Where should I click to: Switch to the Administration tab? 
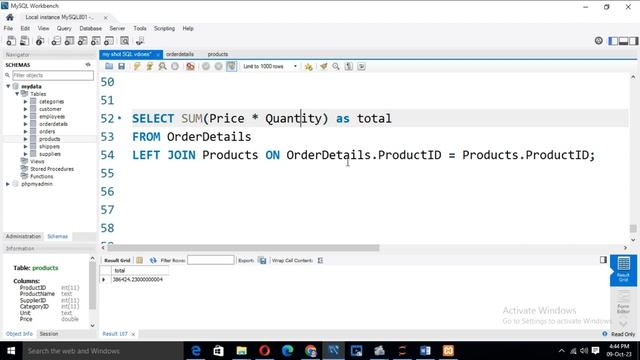tap(23, 236)
